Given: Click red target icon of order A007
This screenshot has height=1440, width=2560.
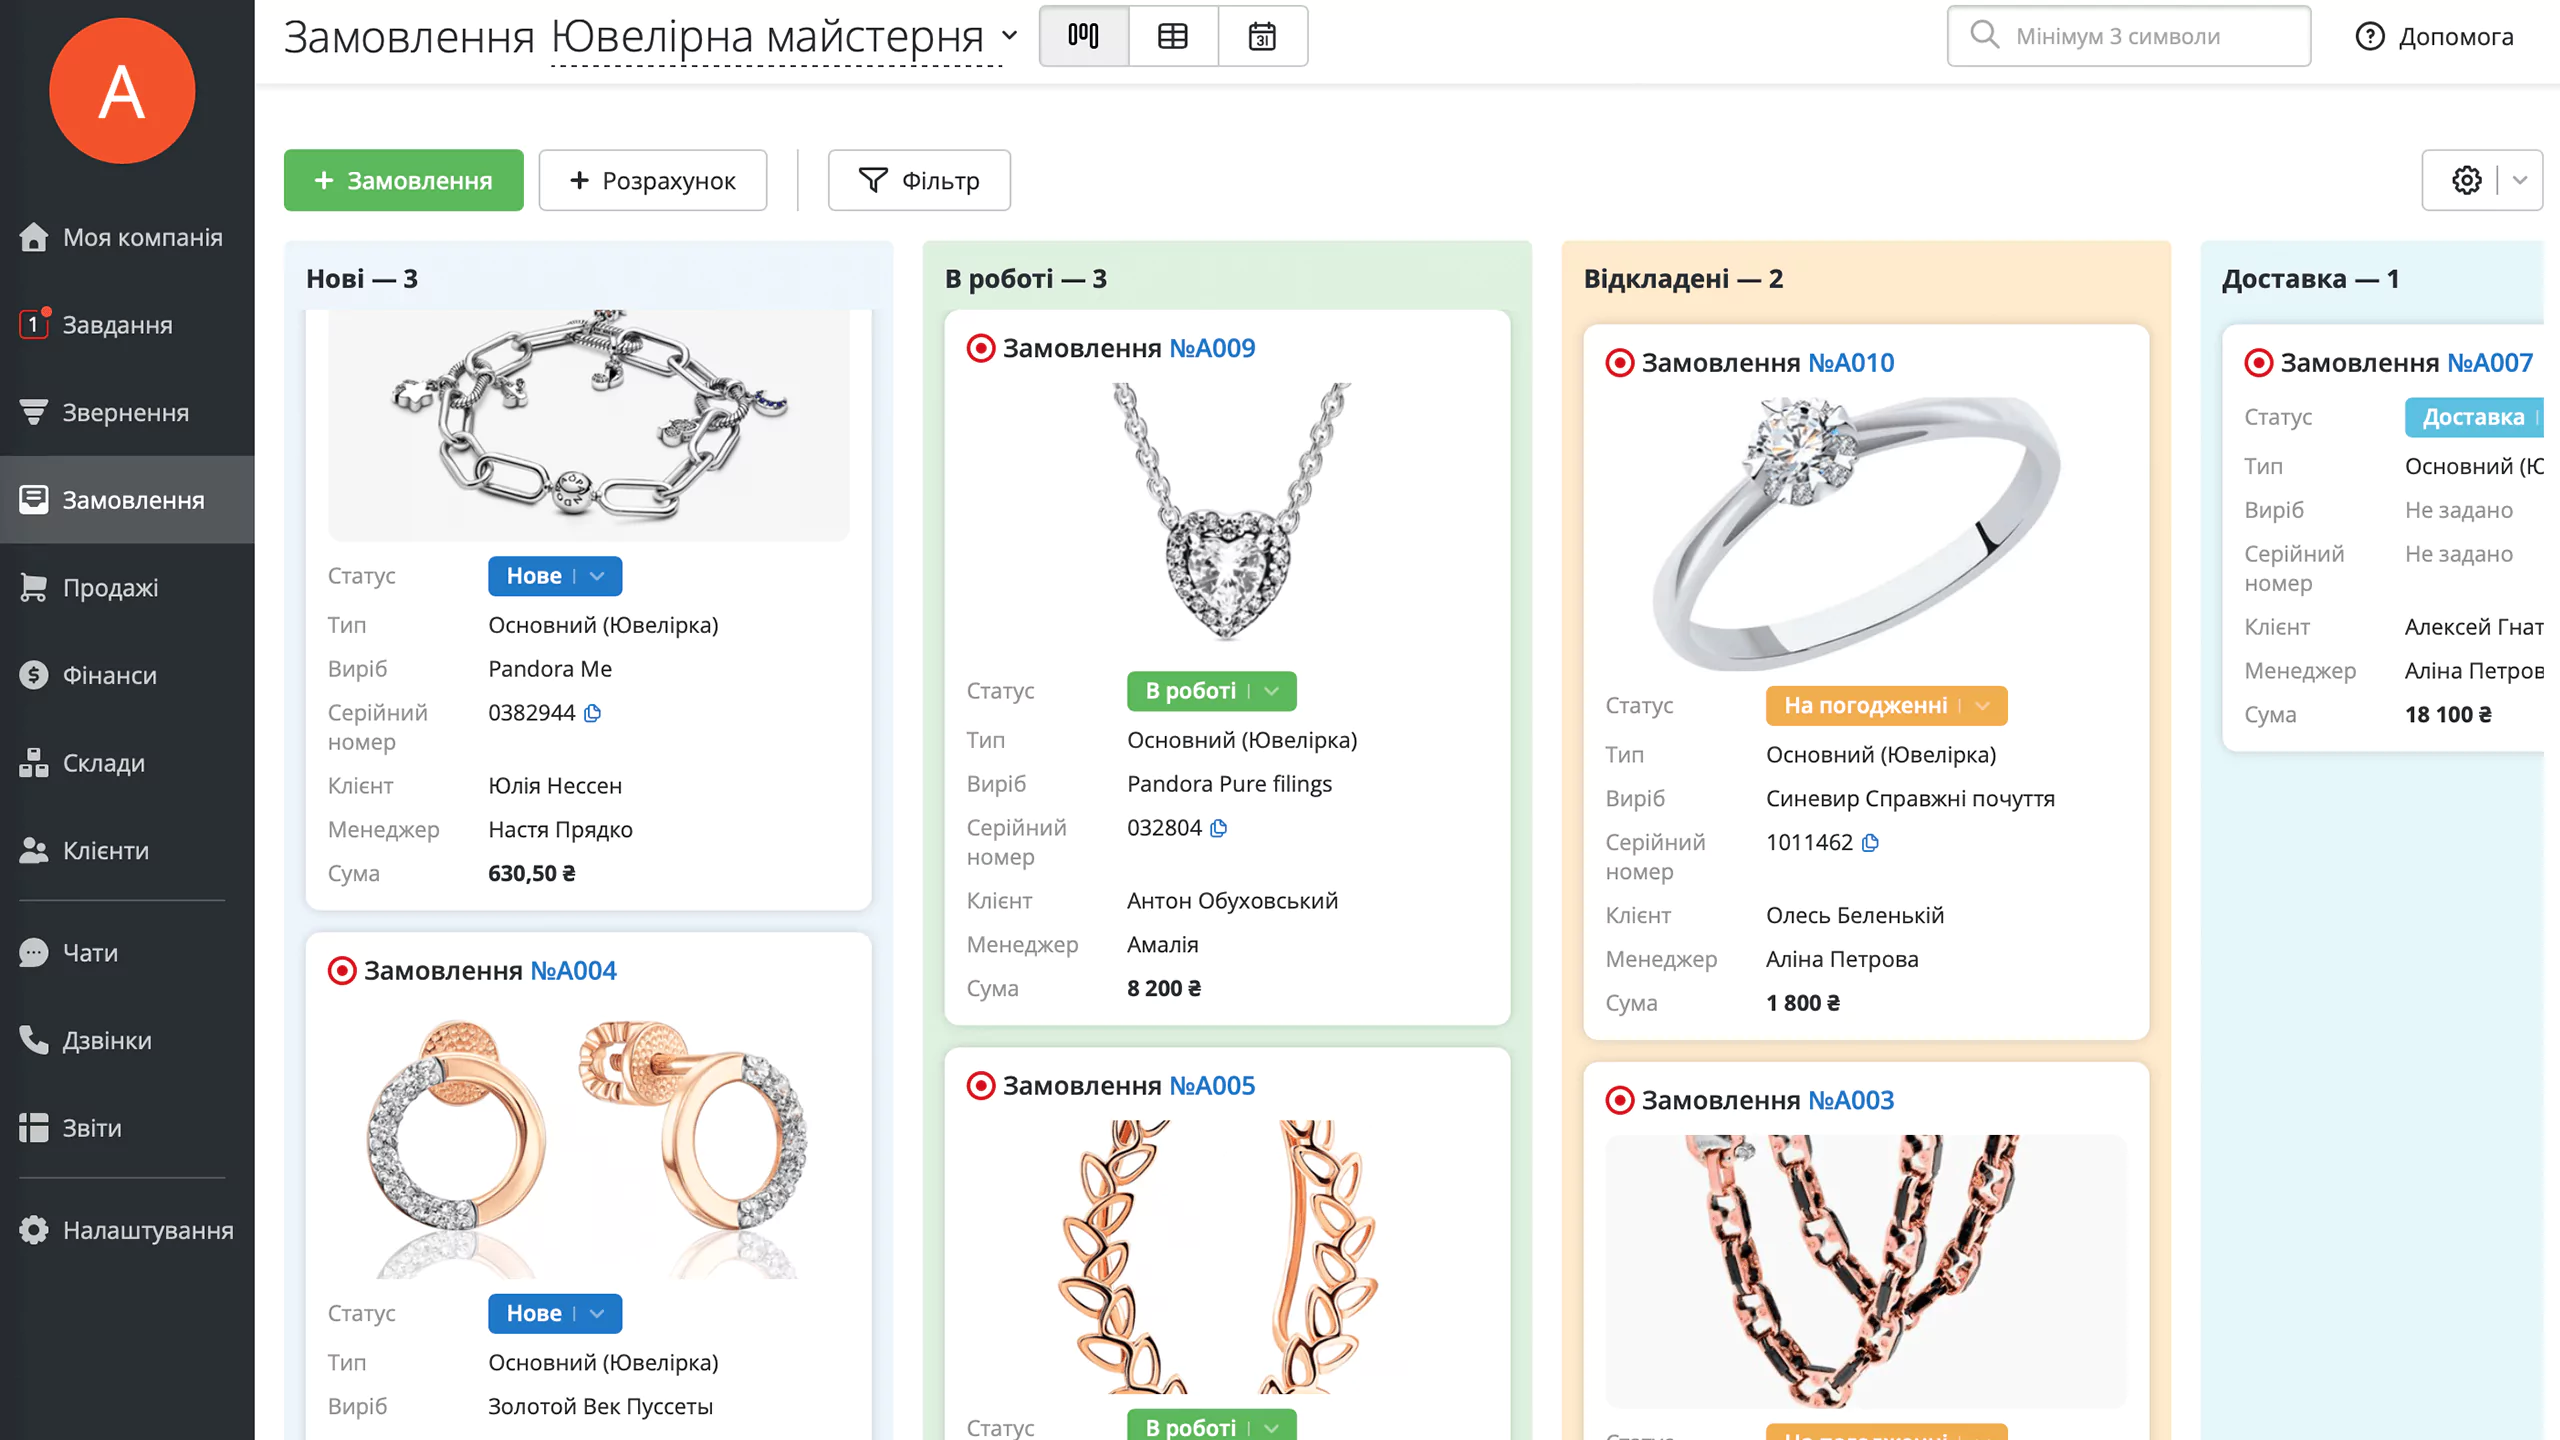Looking at the screenshot, I should pyautogui.click(x=2259, y=363).
